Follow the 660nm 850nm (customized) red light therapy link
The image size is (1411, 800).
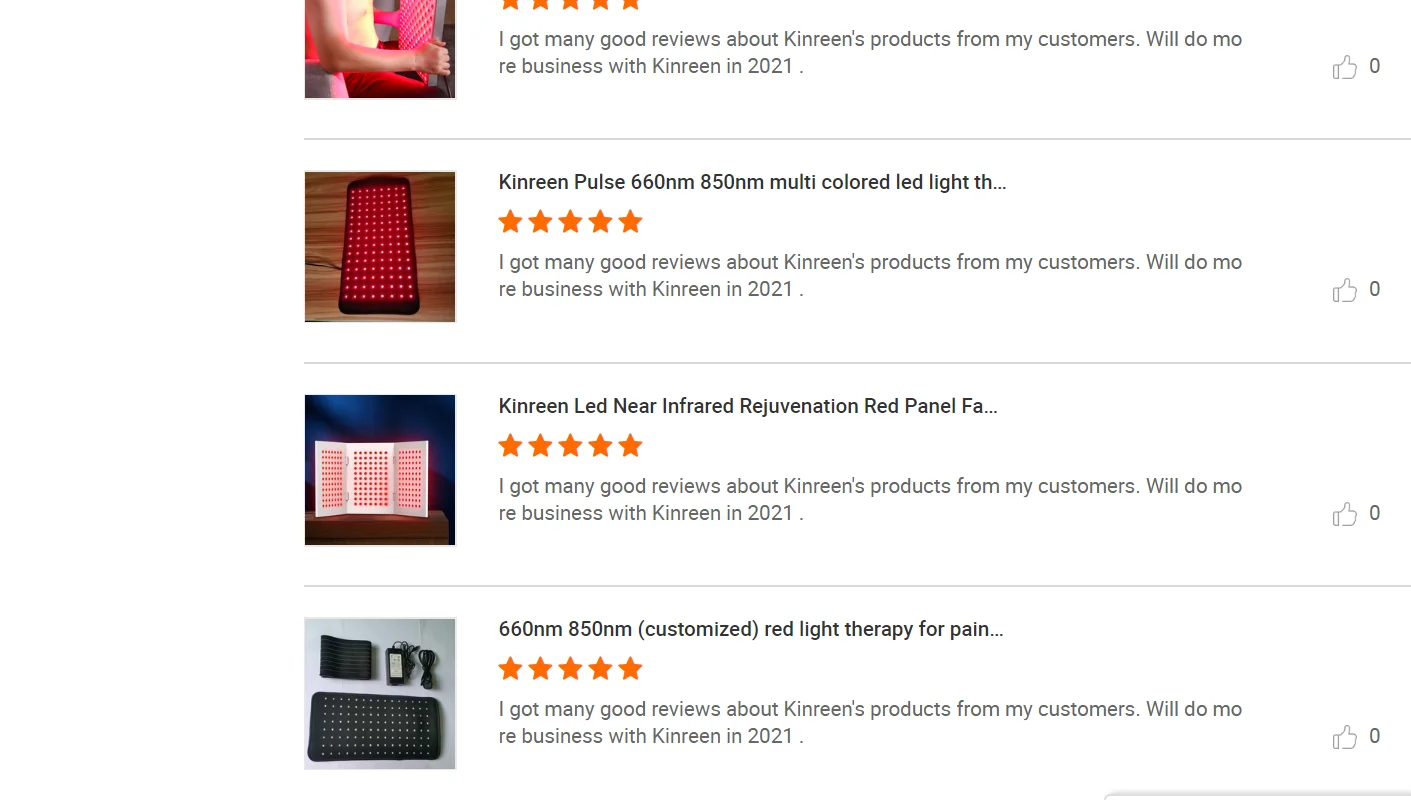coord(751,629)
